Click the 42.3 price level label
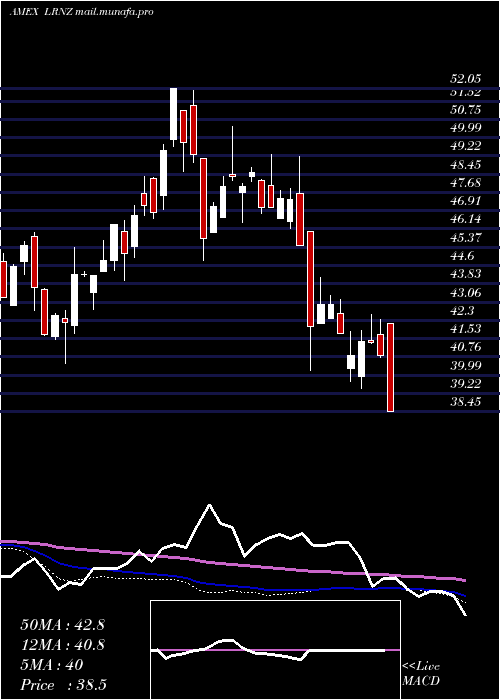 [462, 311]
